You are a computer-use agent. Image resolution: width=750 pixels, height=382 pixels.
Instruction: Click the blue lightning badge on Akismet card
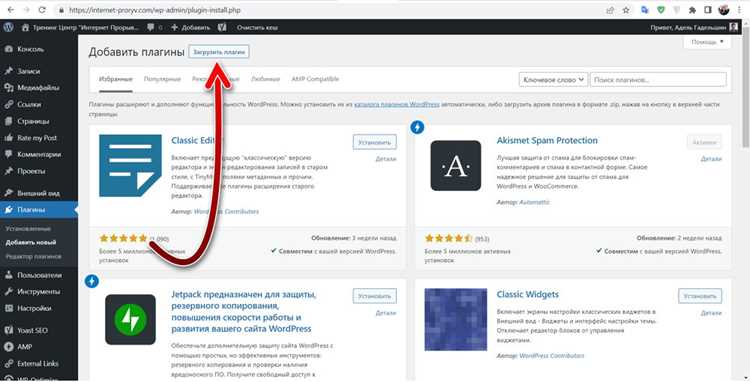click(x=417, y=127)
